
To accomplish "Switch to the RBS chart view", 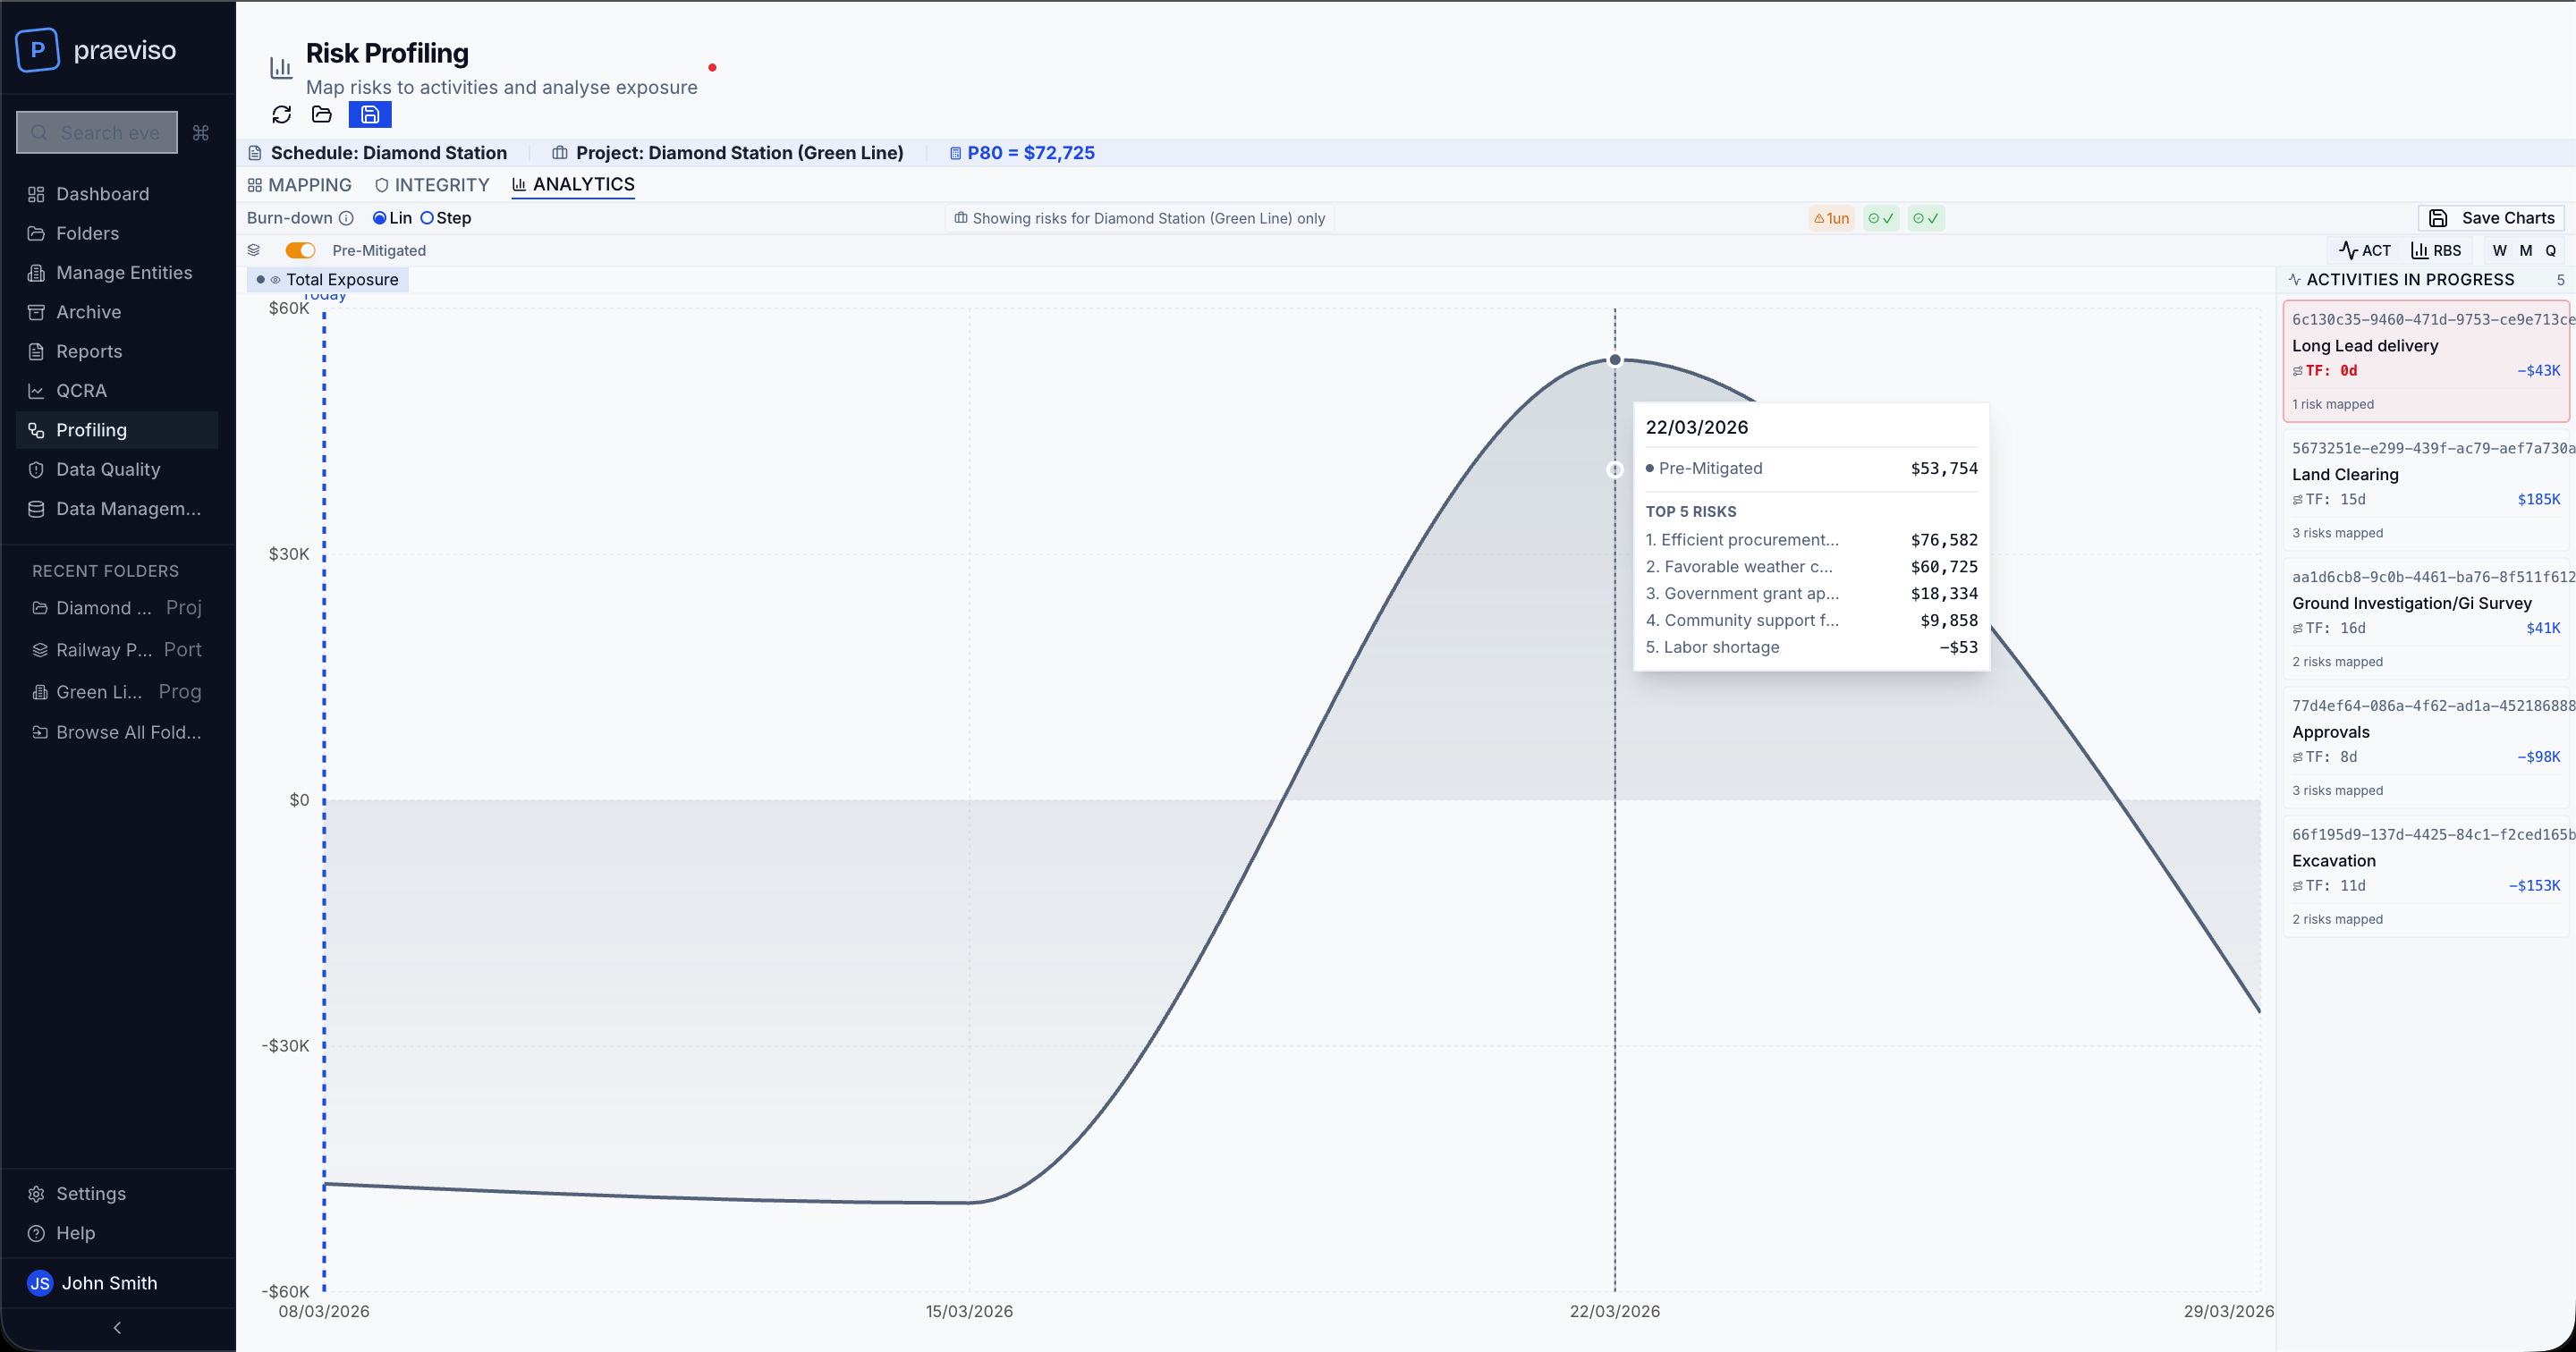I will (x=2437, y=250).
